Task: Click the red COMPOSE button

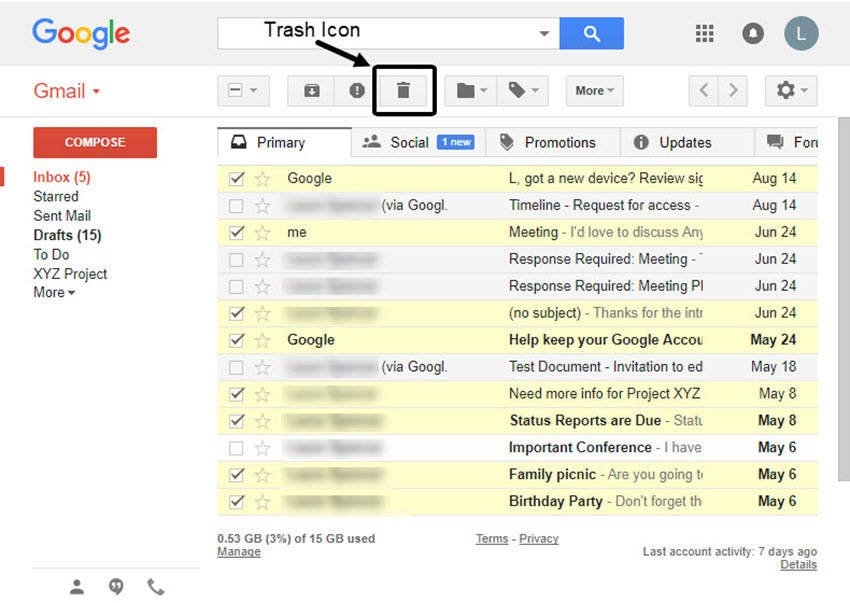Action: pyautogui.click(x=94, y=142)
